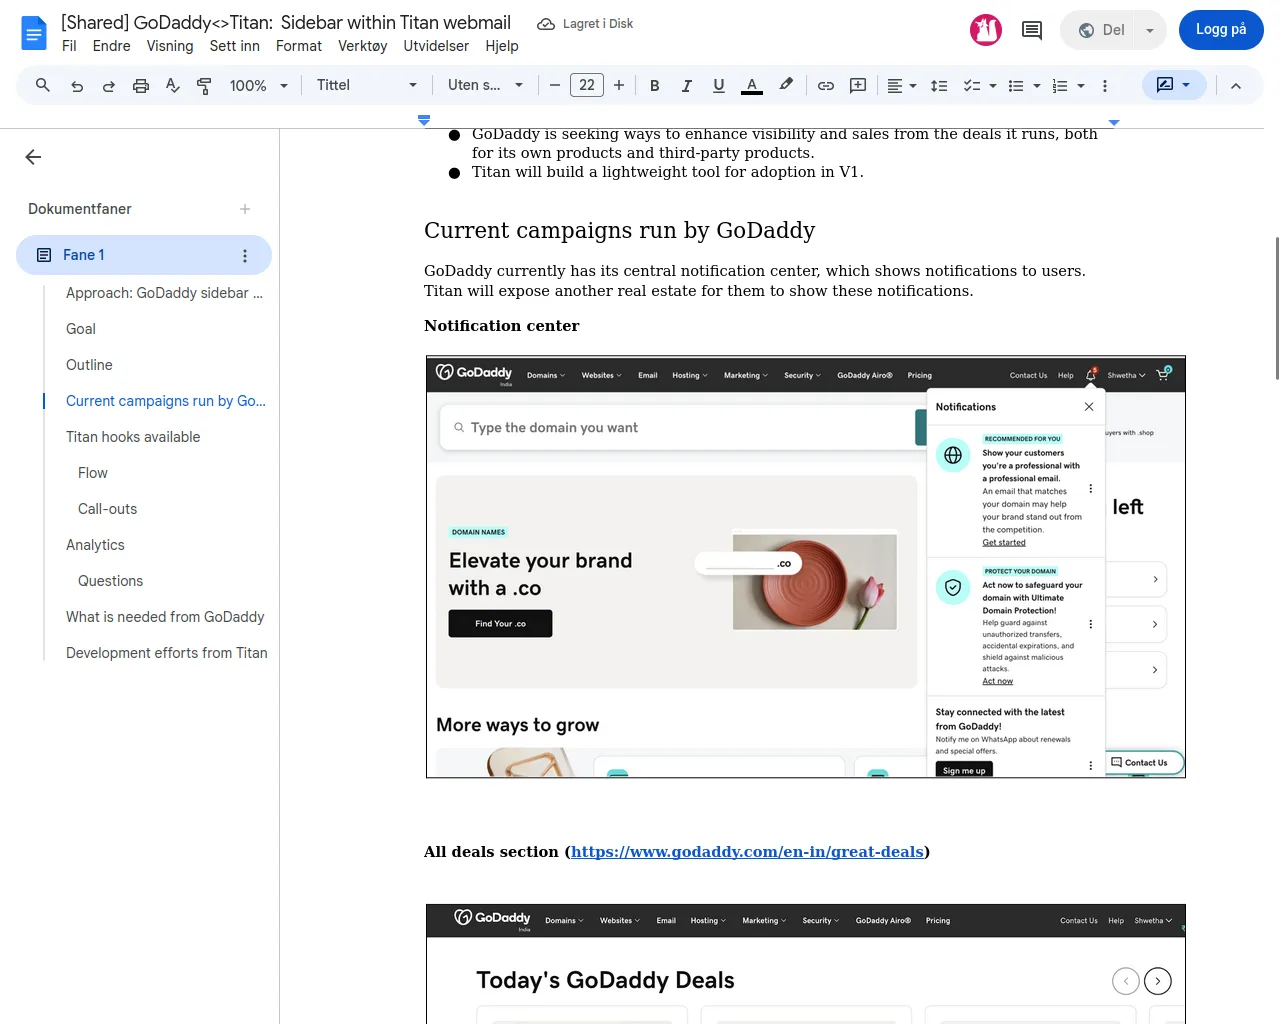
Task: Open the godaddy.com great-deals hyperlink
Action: pos(747,852)
